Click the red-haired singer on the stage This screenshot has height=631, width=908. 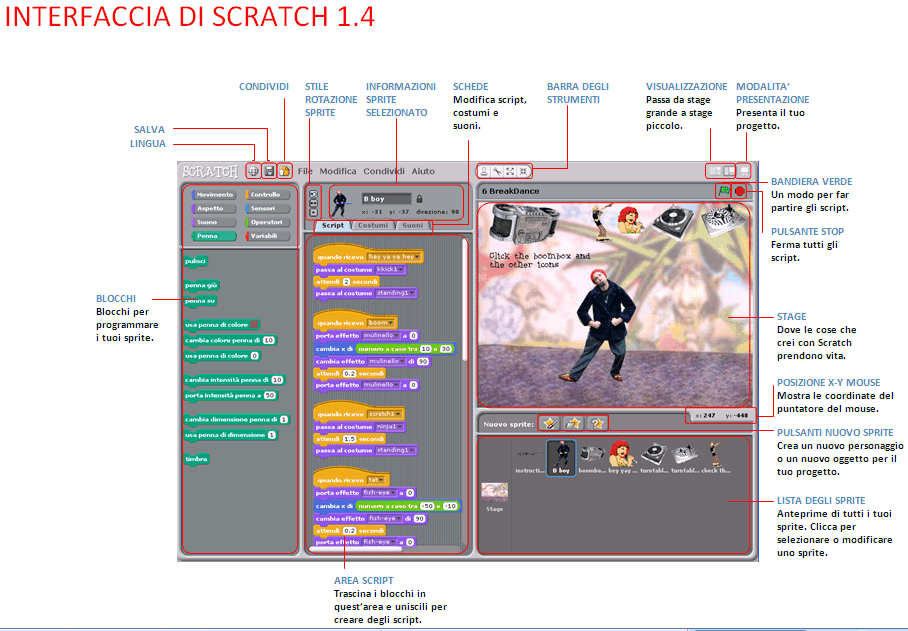[629, 220]
